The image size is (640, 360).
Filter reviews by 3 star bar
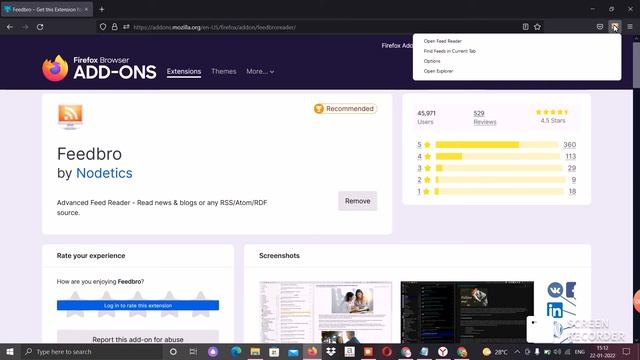(x=498, y=168)
